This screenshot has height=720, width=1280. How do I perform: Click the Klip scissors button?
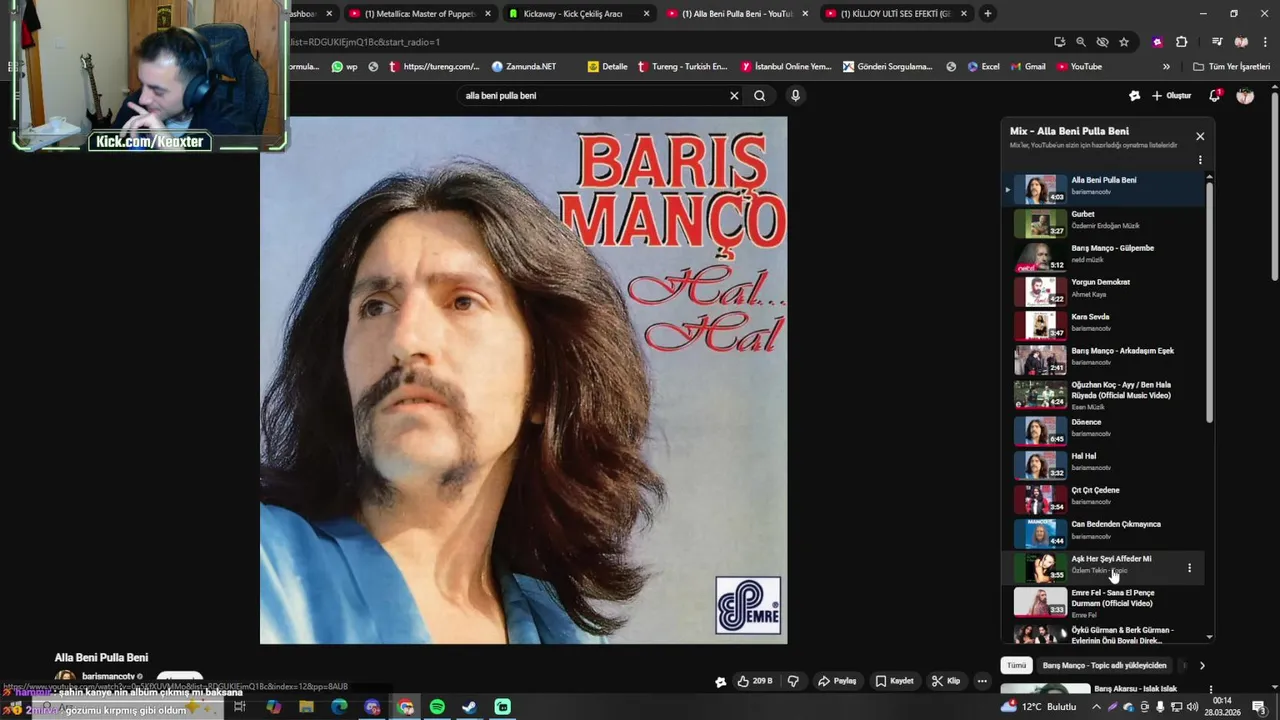945,681
